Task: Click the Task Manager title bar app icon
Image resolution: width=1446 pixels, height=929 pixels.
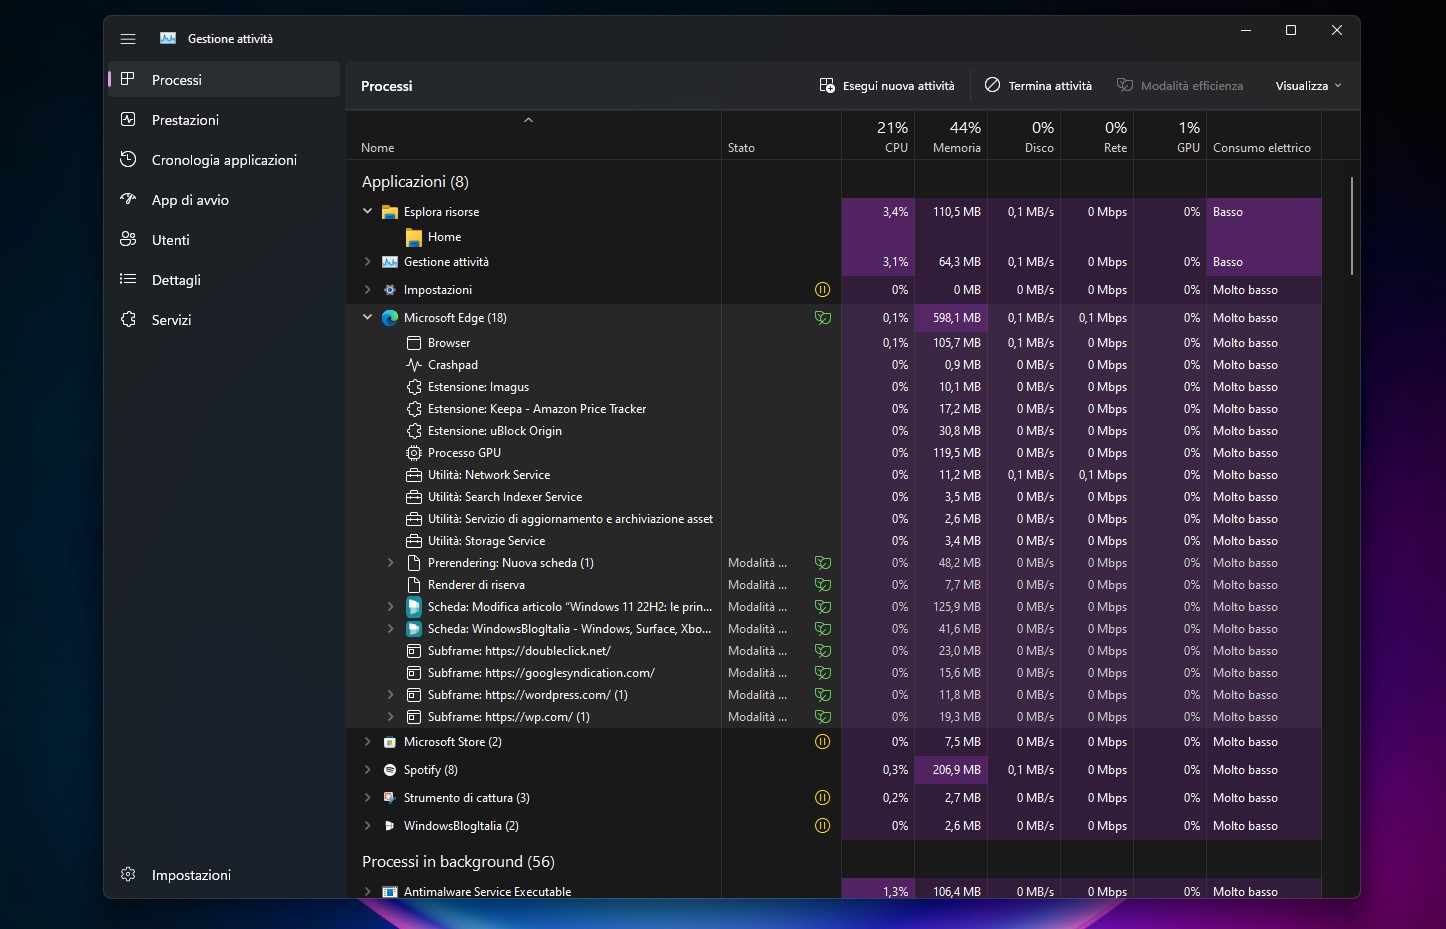Action: coord(168,38)
